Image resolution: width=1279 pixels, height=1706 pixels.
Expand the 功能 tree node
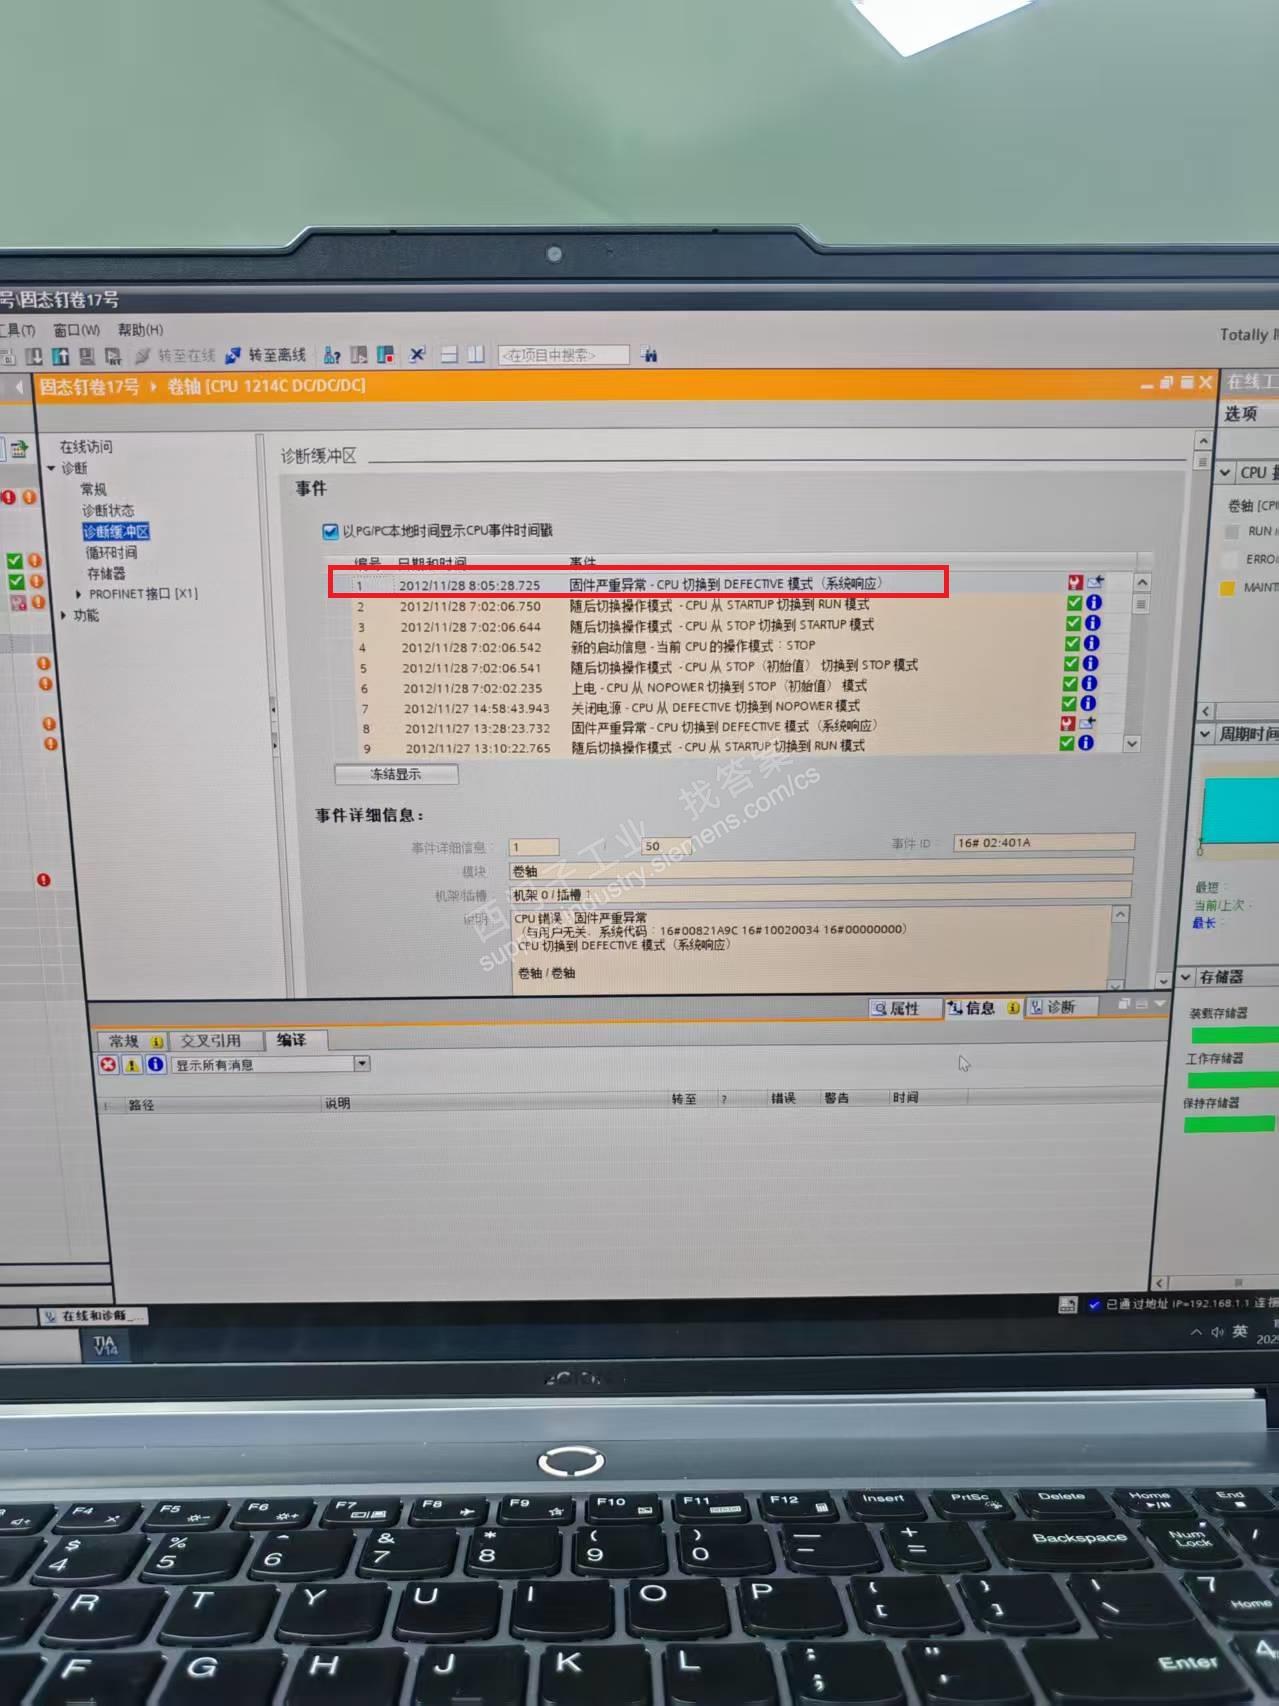(63, 615)
